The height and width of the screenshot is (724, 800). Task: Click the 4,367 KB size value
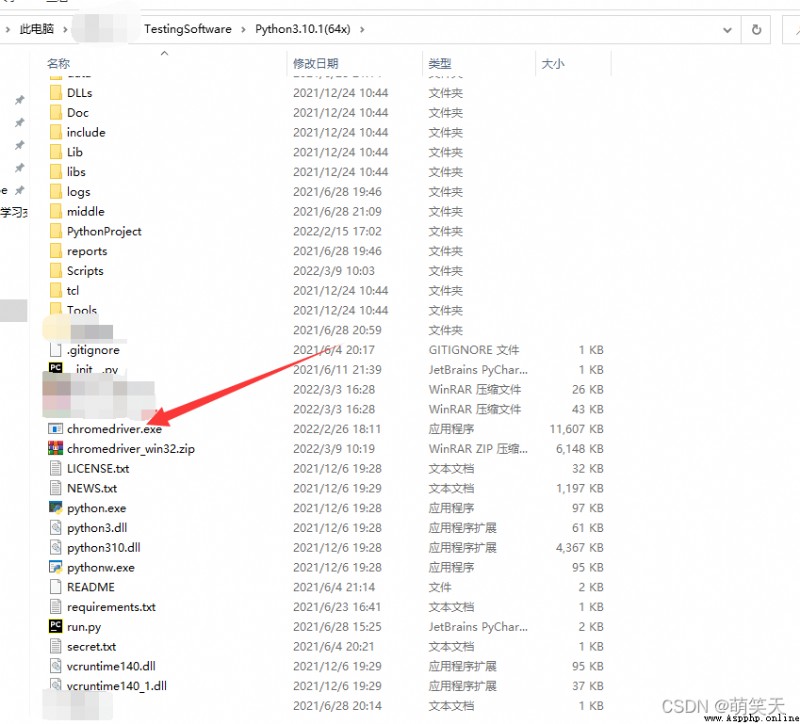pos(580,548)
